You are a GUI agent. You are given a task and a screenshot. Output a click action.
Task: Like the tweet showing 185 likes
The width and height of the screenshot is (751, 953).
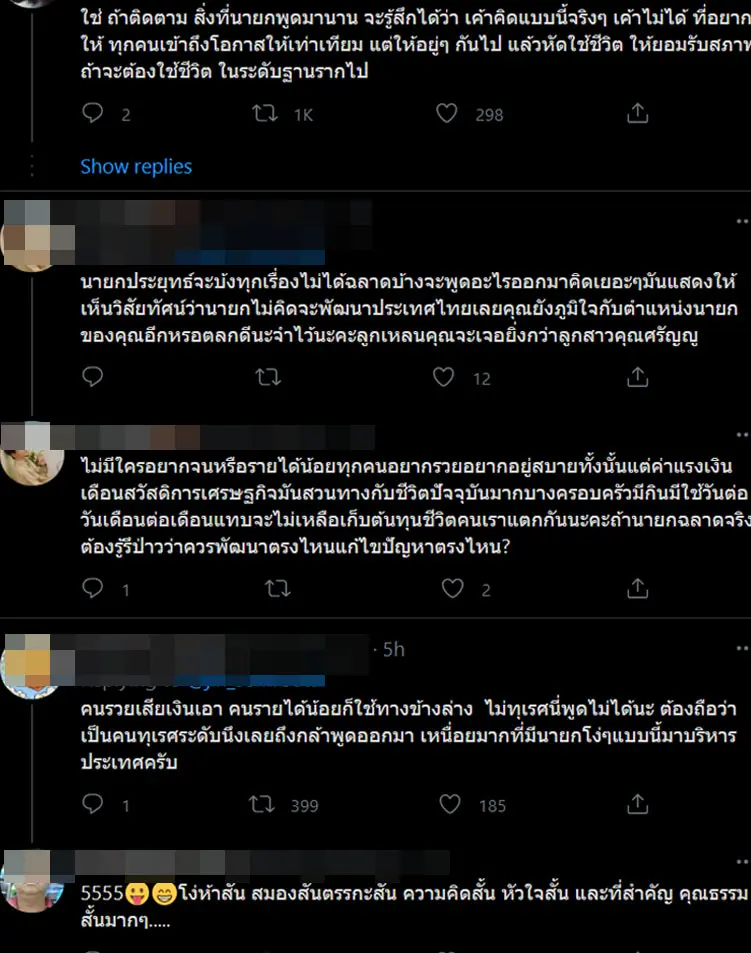pyautogui.click(x=451, y=805)
